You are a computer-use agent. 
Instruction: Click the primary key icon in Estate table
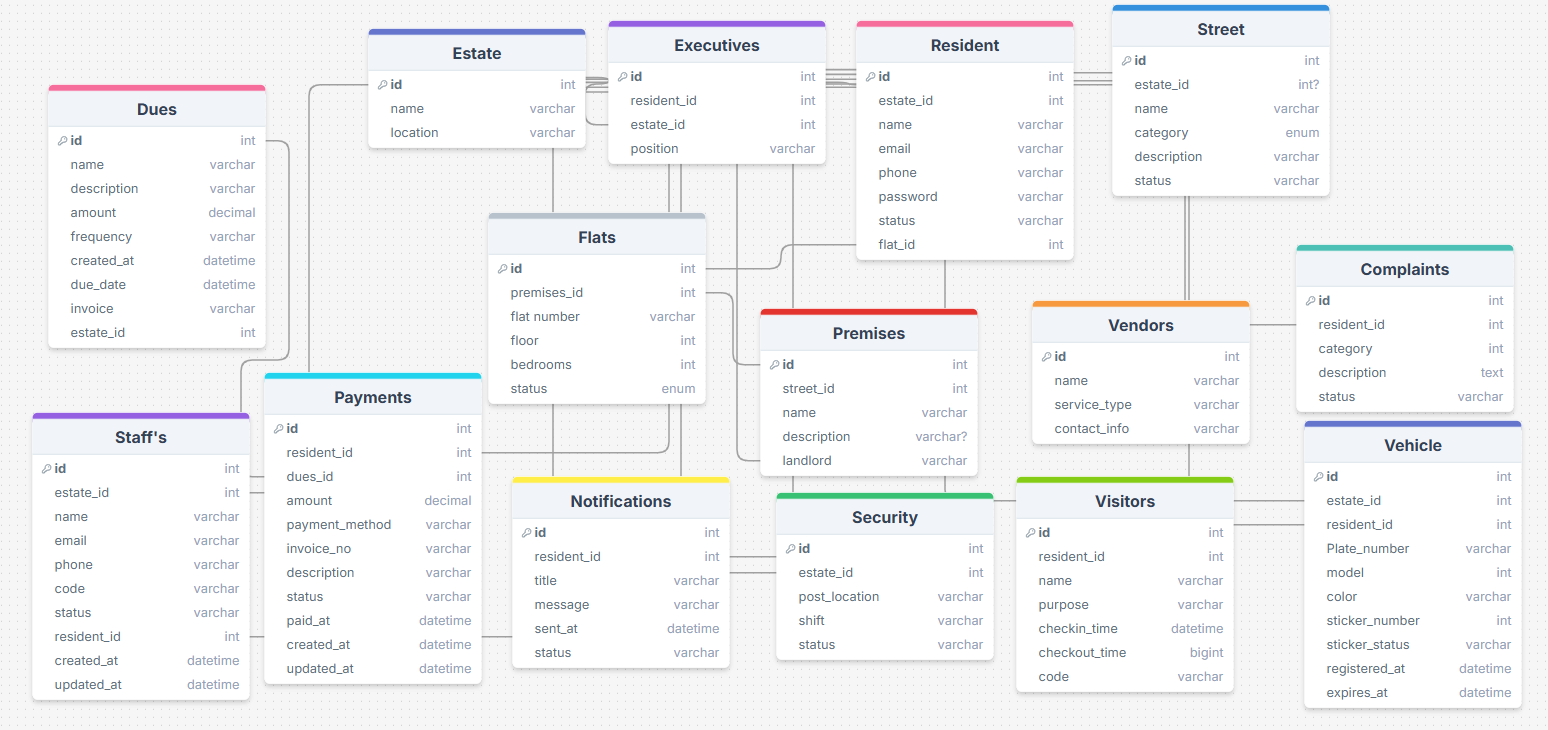coord(382,85)
